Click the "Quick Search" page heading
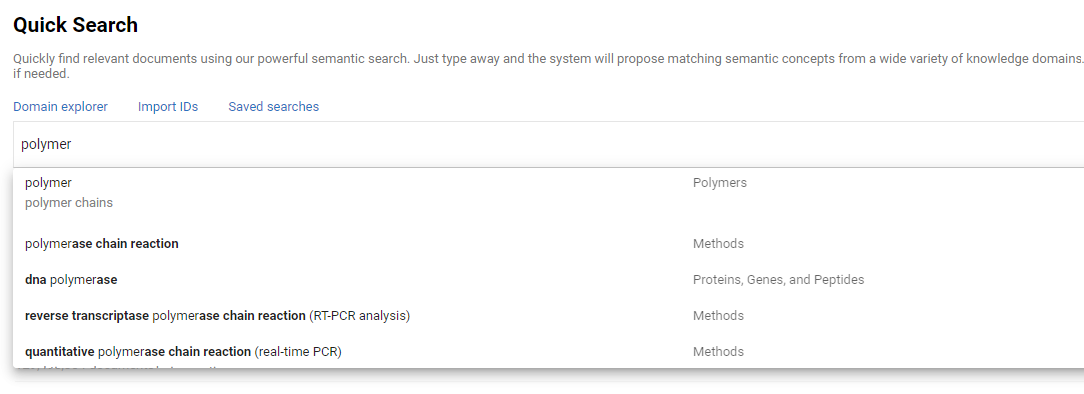The image size is (1084, 394). 75,25
